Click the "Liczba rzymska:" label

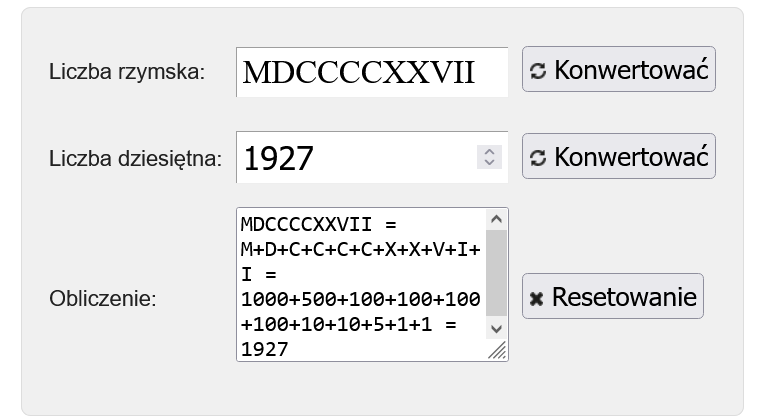(x=127, y=72)
